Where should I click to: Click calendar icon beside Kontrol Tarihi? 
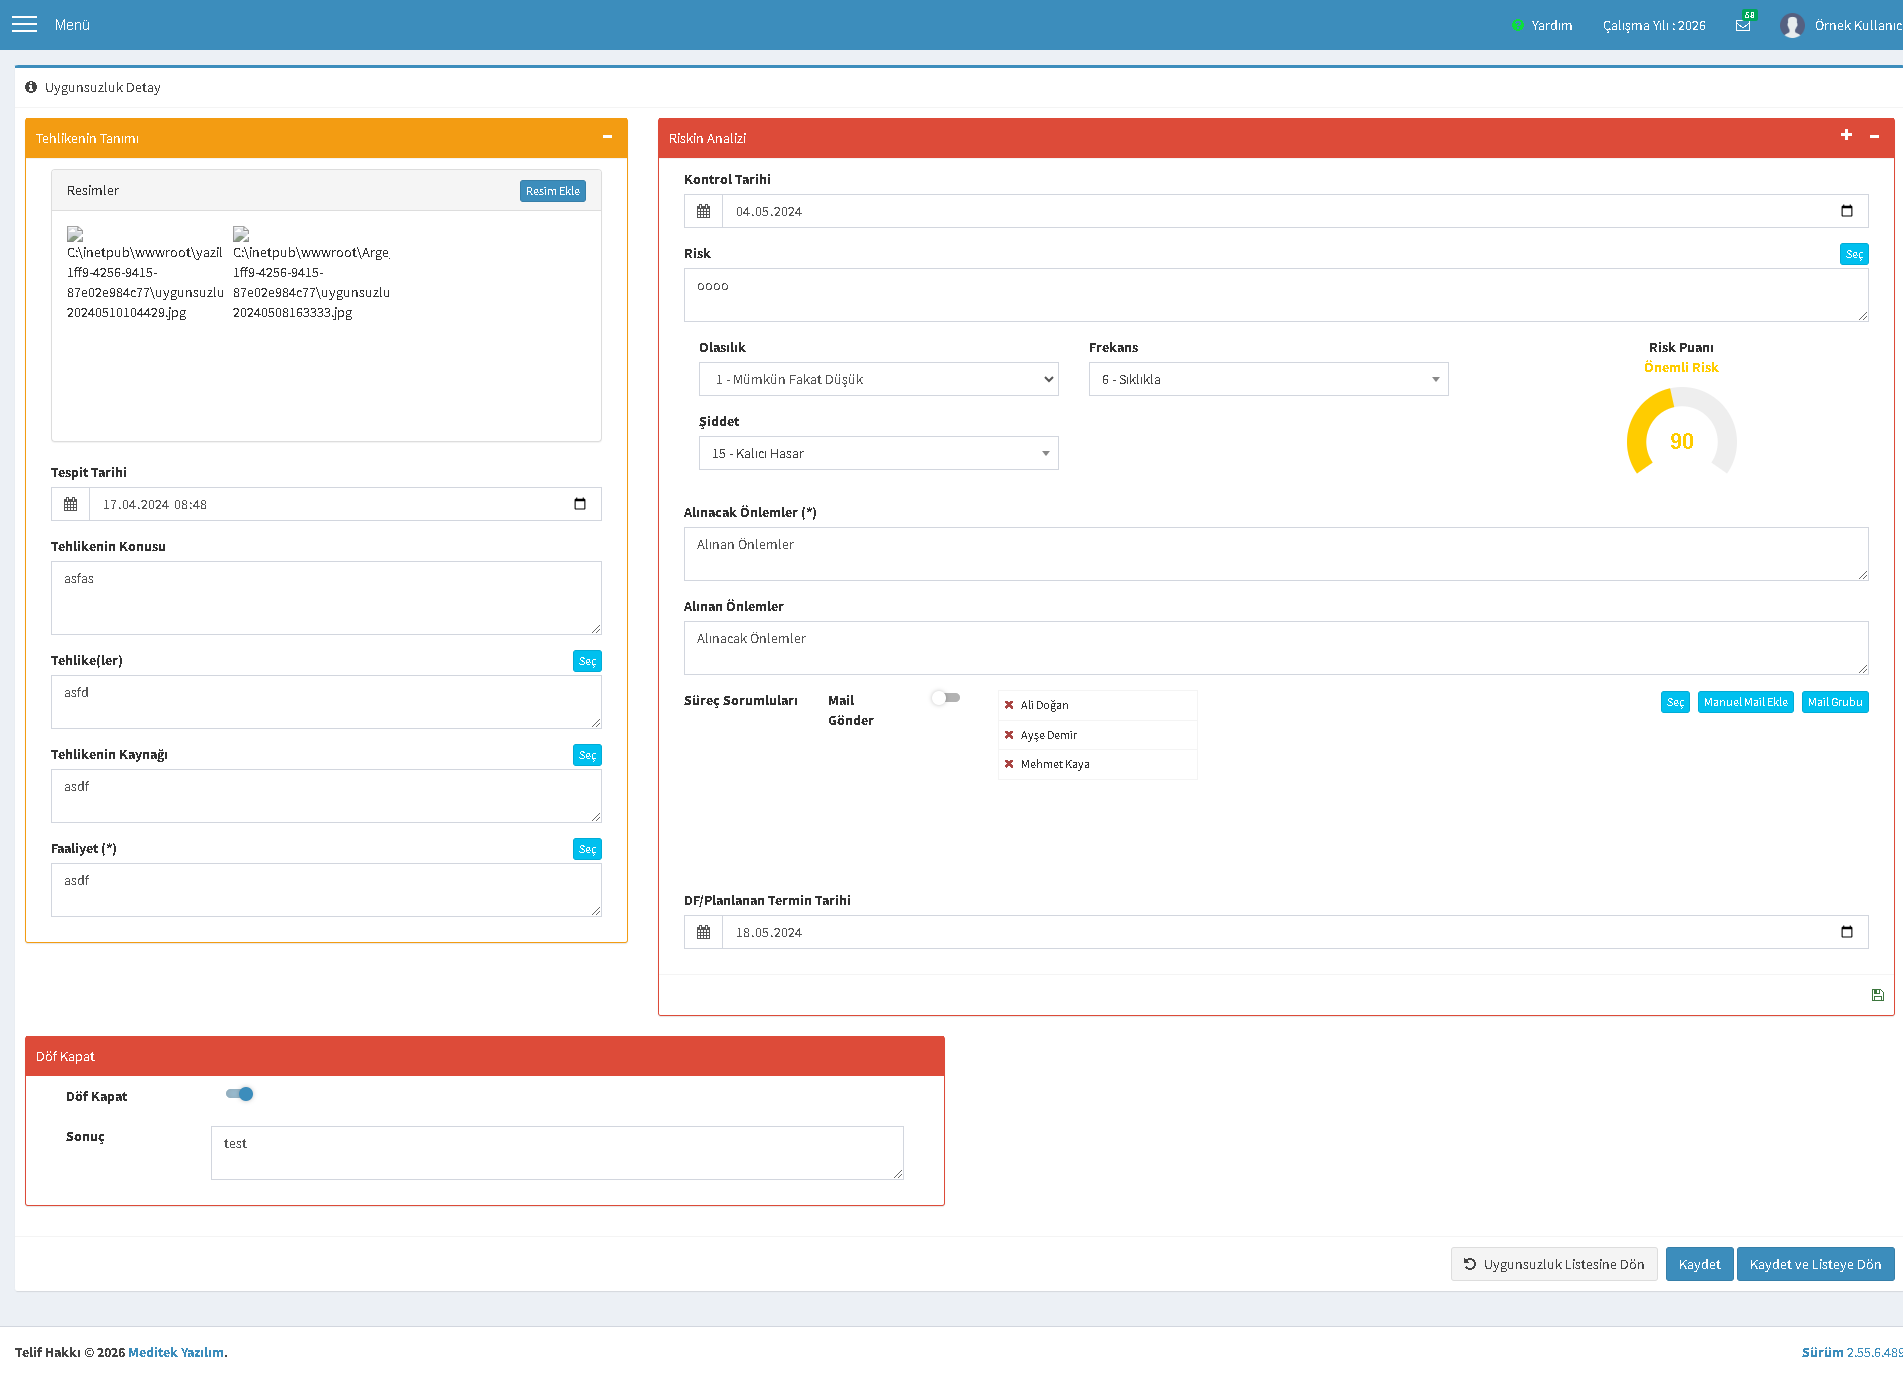(703, 211)
